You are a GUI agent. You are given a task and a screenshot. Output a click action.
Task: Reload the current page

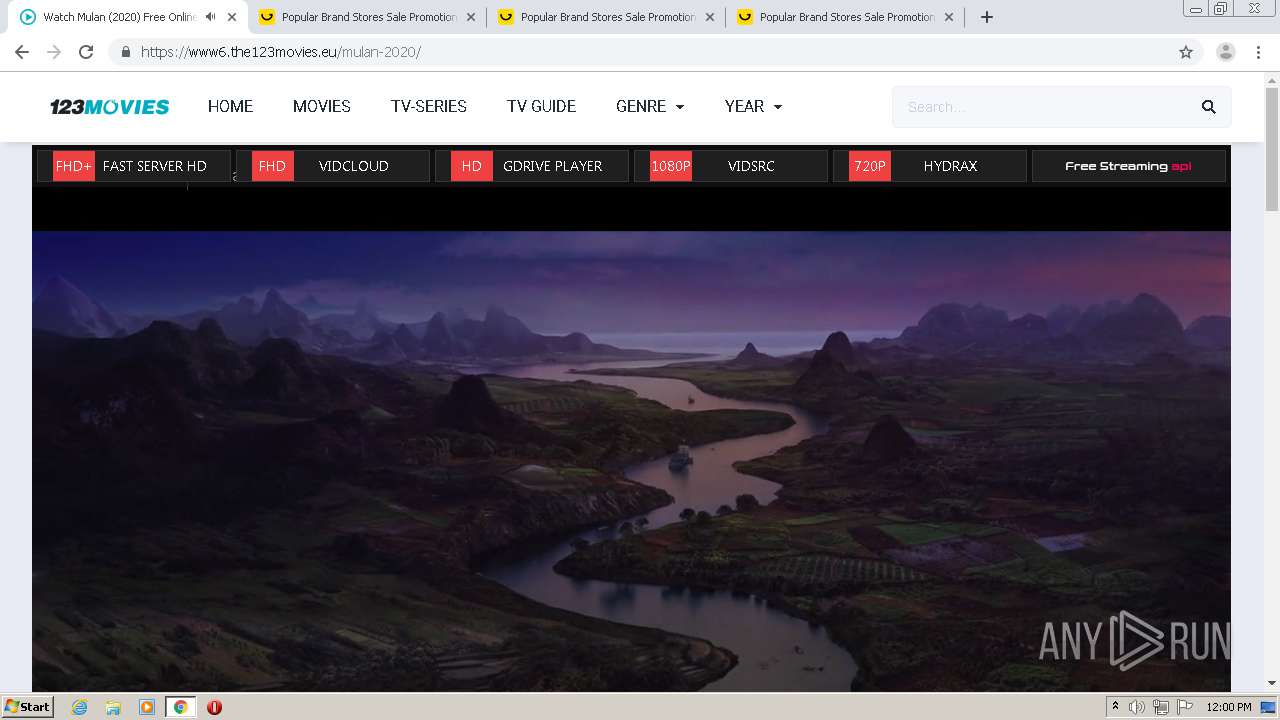point(86,52)
